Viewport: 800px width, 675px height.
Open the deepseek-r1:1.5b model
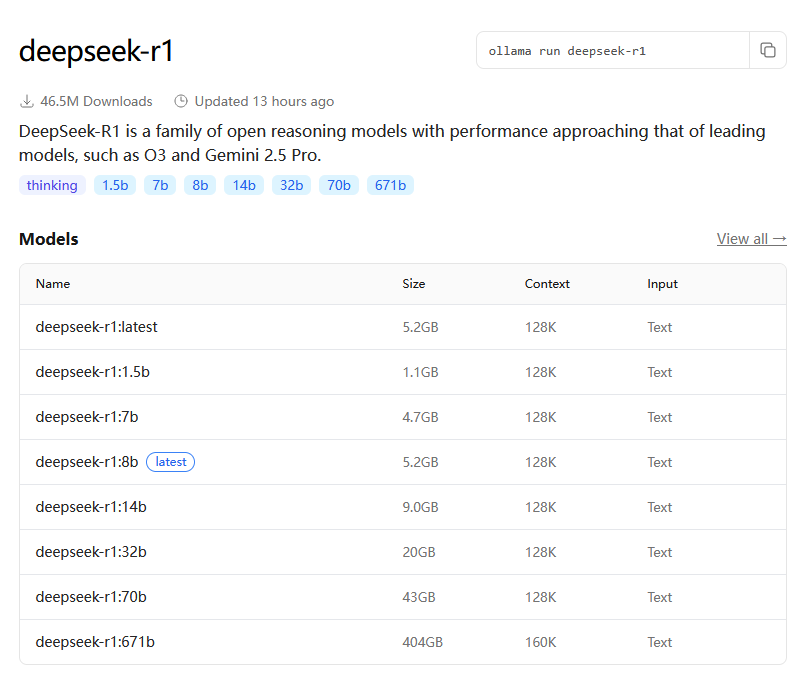point(92,372)
